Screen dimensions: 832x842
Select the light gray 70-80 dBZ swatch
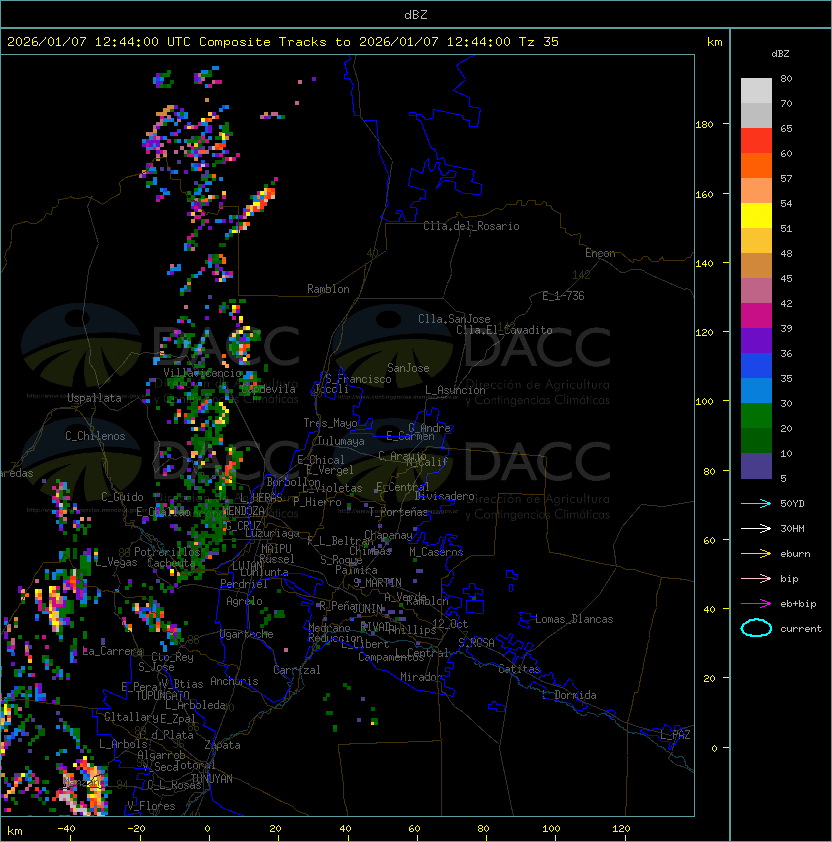click(756, 91)
